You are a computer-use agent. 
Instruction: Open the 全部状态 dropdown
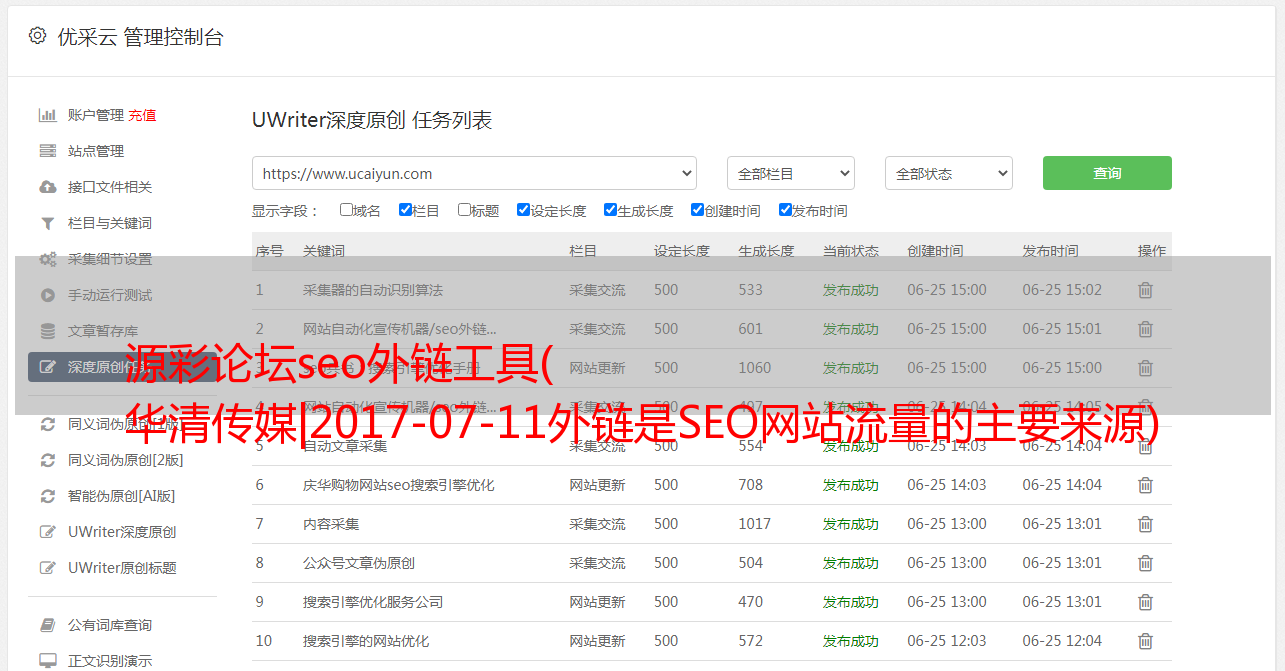(949, 173)
